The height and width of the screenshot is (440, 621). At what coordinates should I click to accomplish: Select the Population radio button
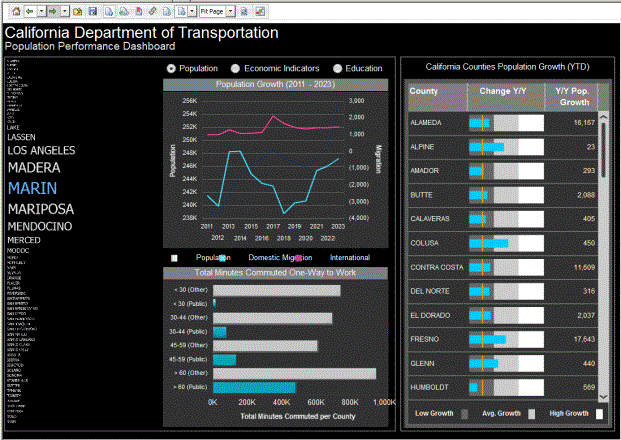point(171,68)
